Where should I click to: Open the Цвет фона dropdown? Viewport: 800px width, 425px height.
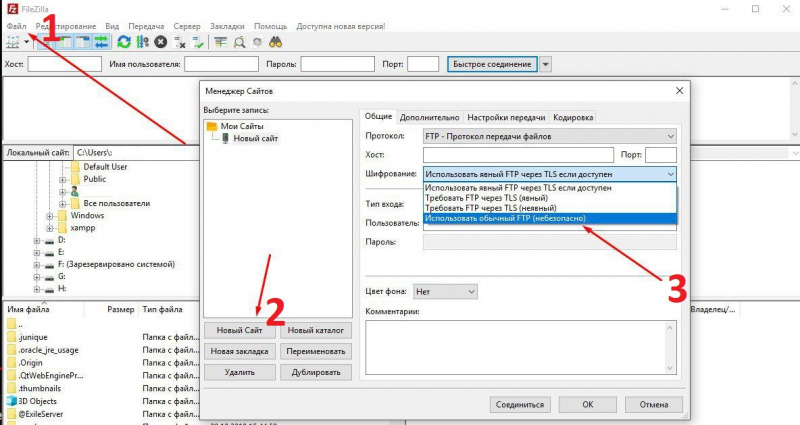tap(445, 292)
